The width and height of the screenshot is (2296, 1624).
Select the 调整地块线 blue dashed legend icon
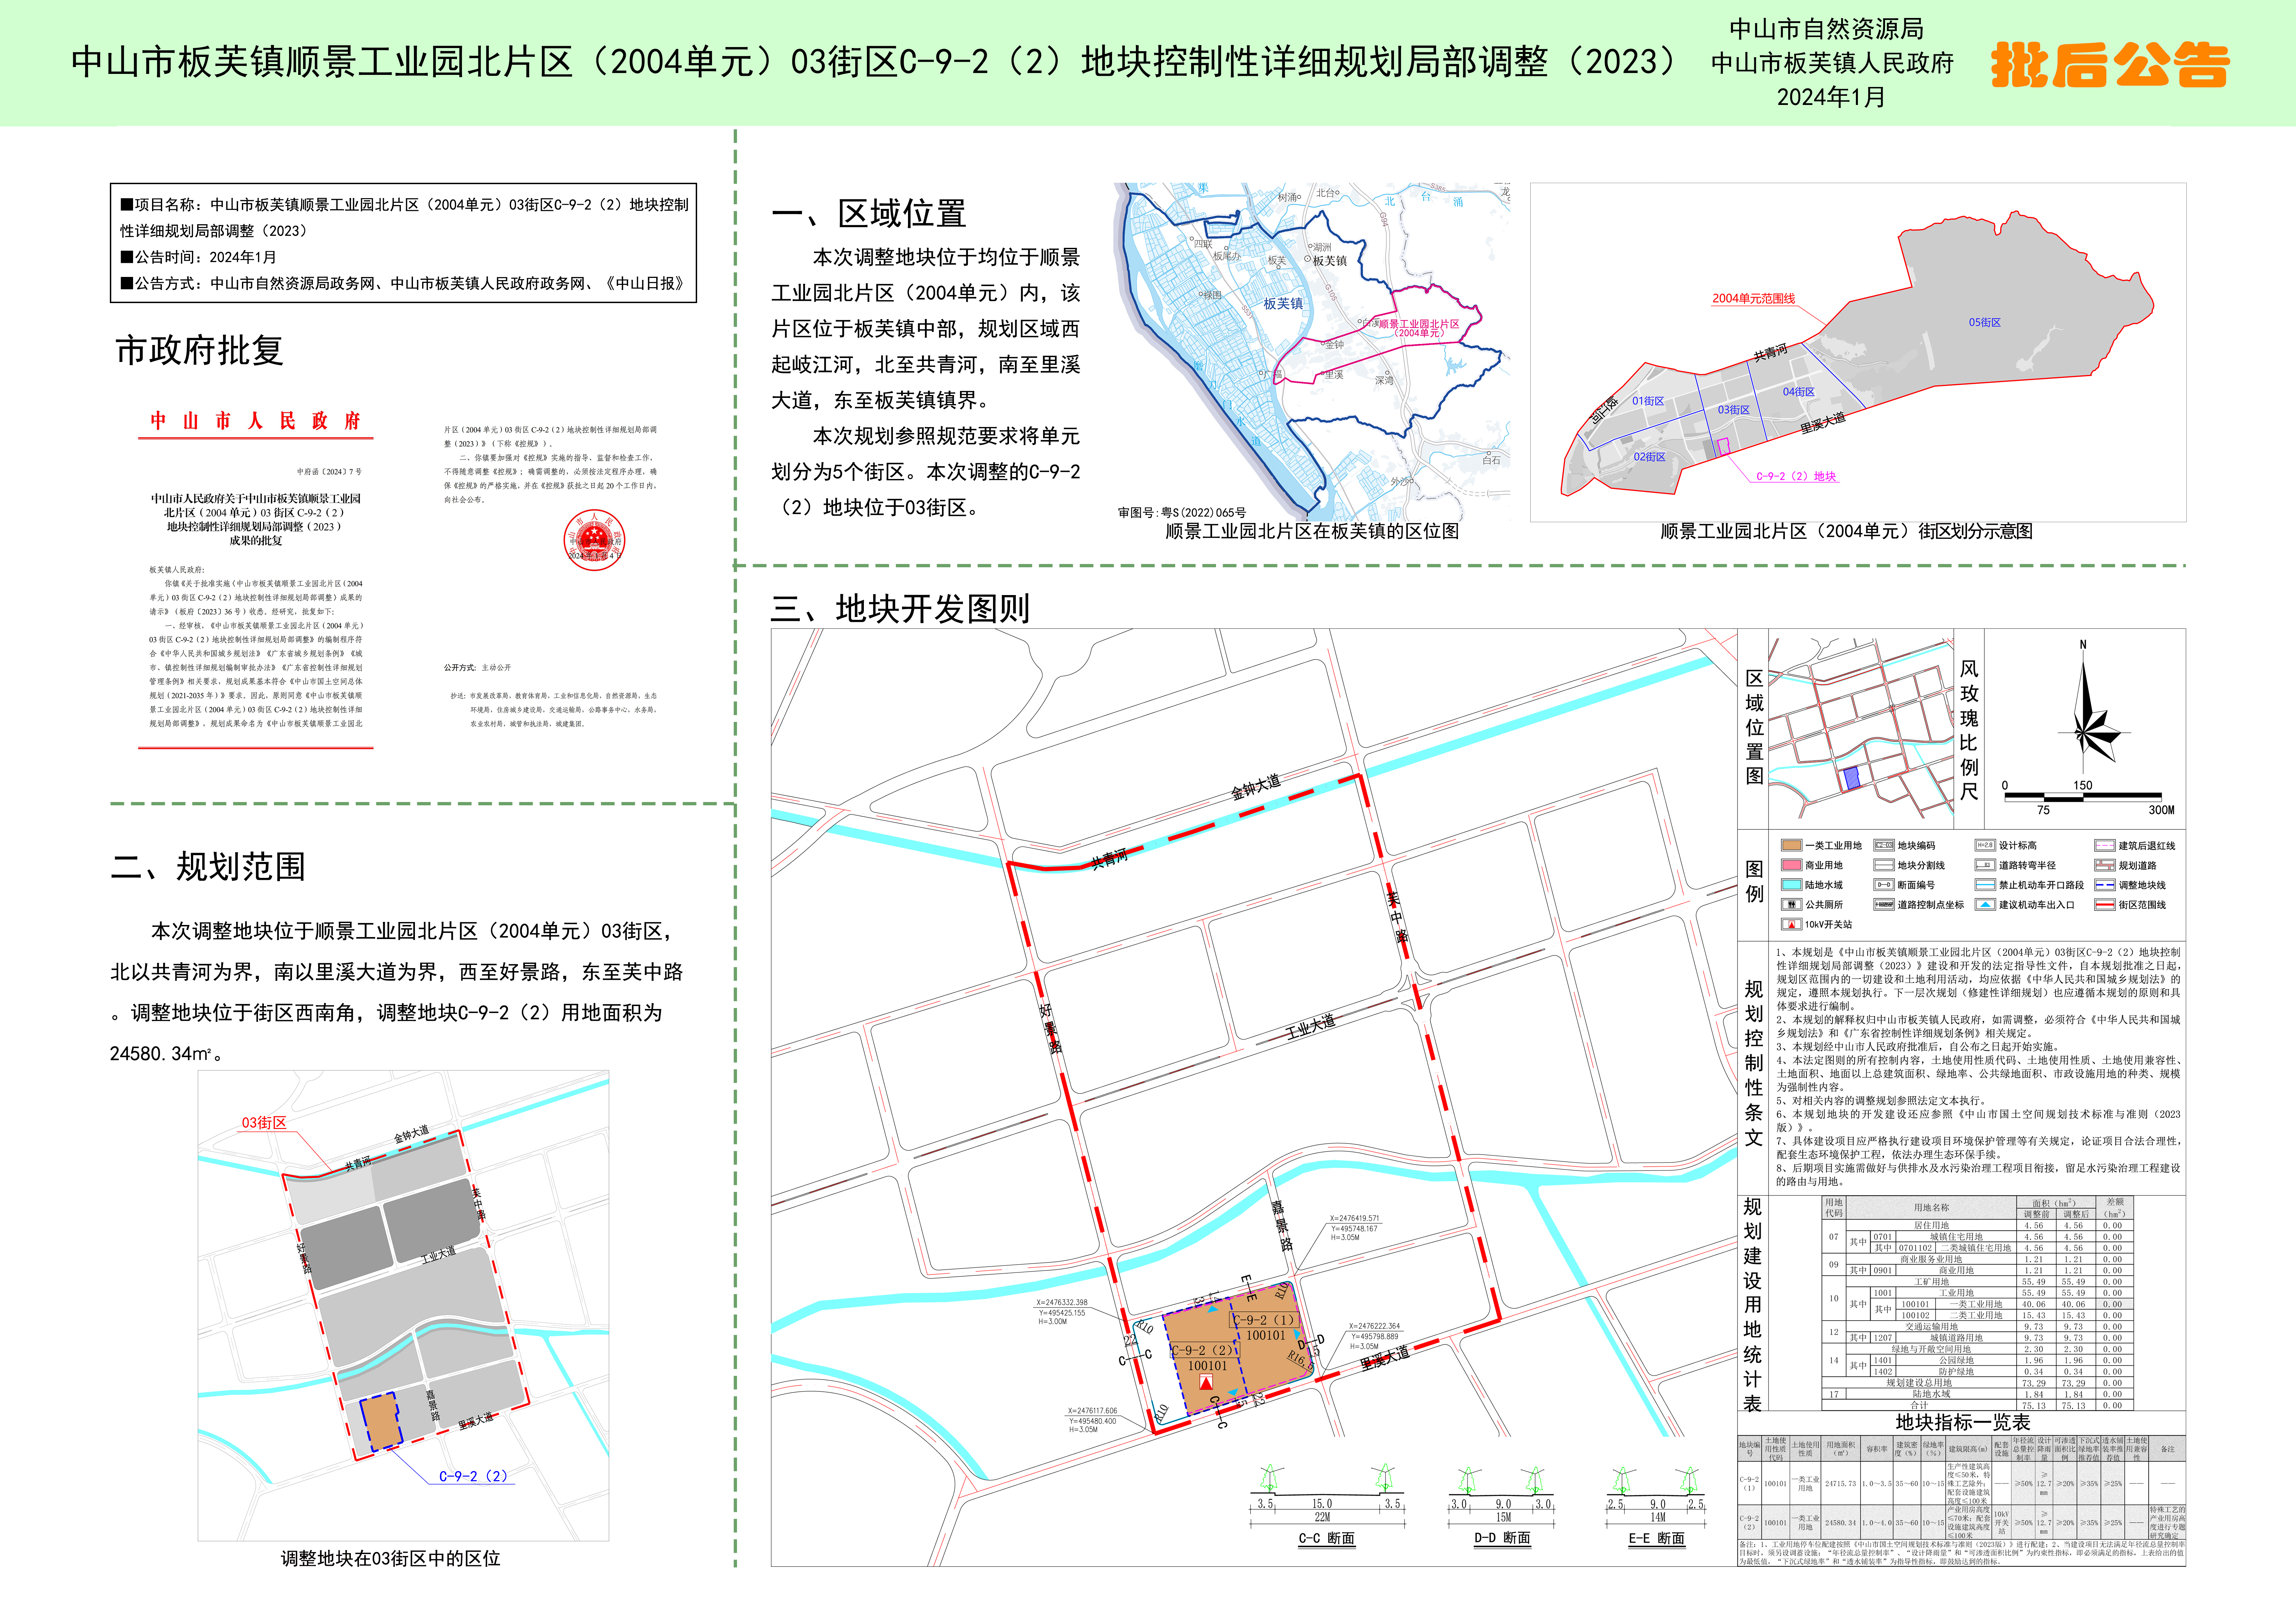2105,885
